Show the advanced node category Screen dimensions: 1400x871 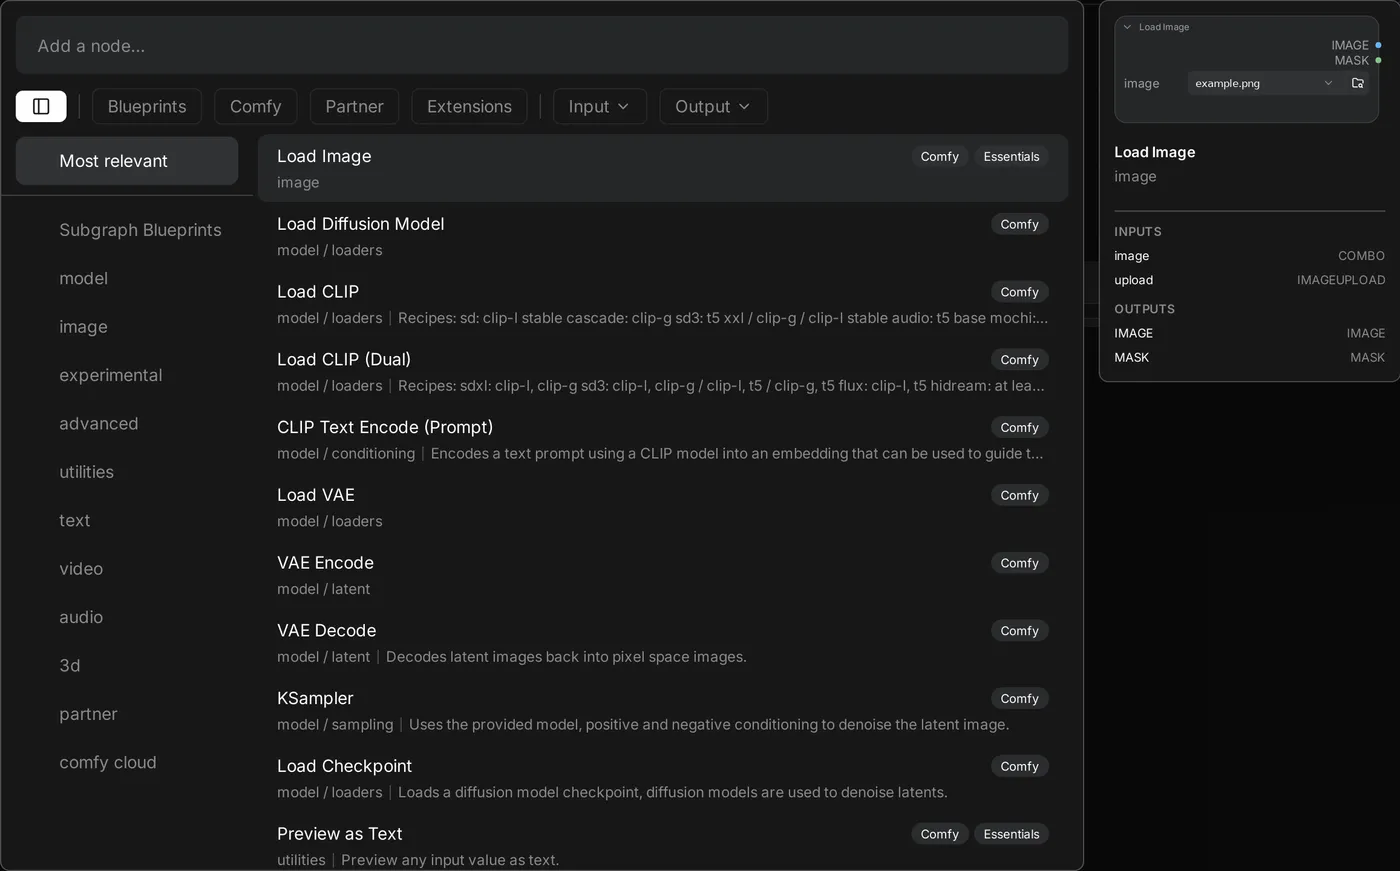point(98,424)
